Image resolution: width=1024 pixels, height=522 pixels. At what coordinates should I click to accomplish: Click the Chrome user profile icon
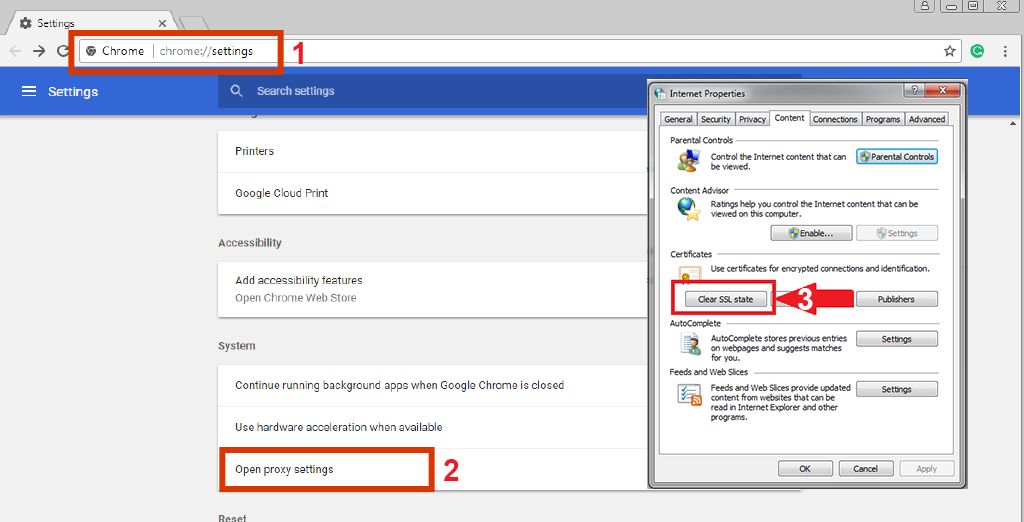[x=925, y=6]
